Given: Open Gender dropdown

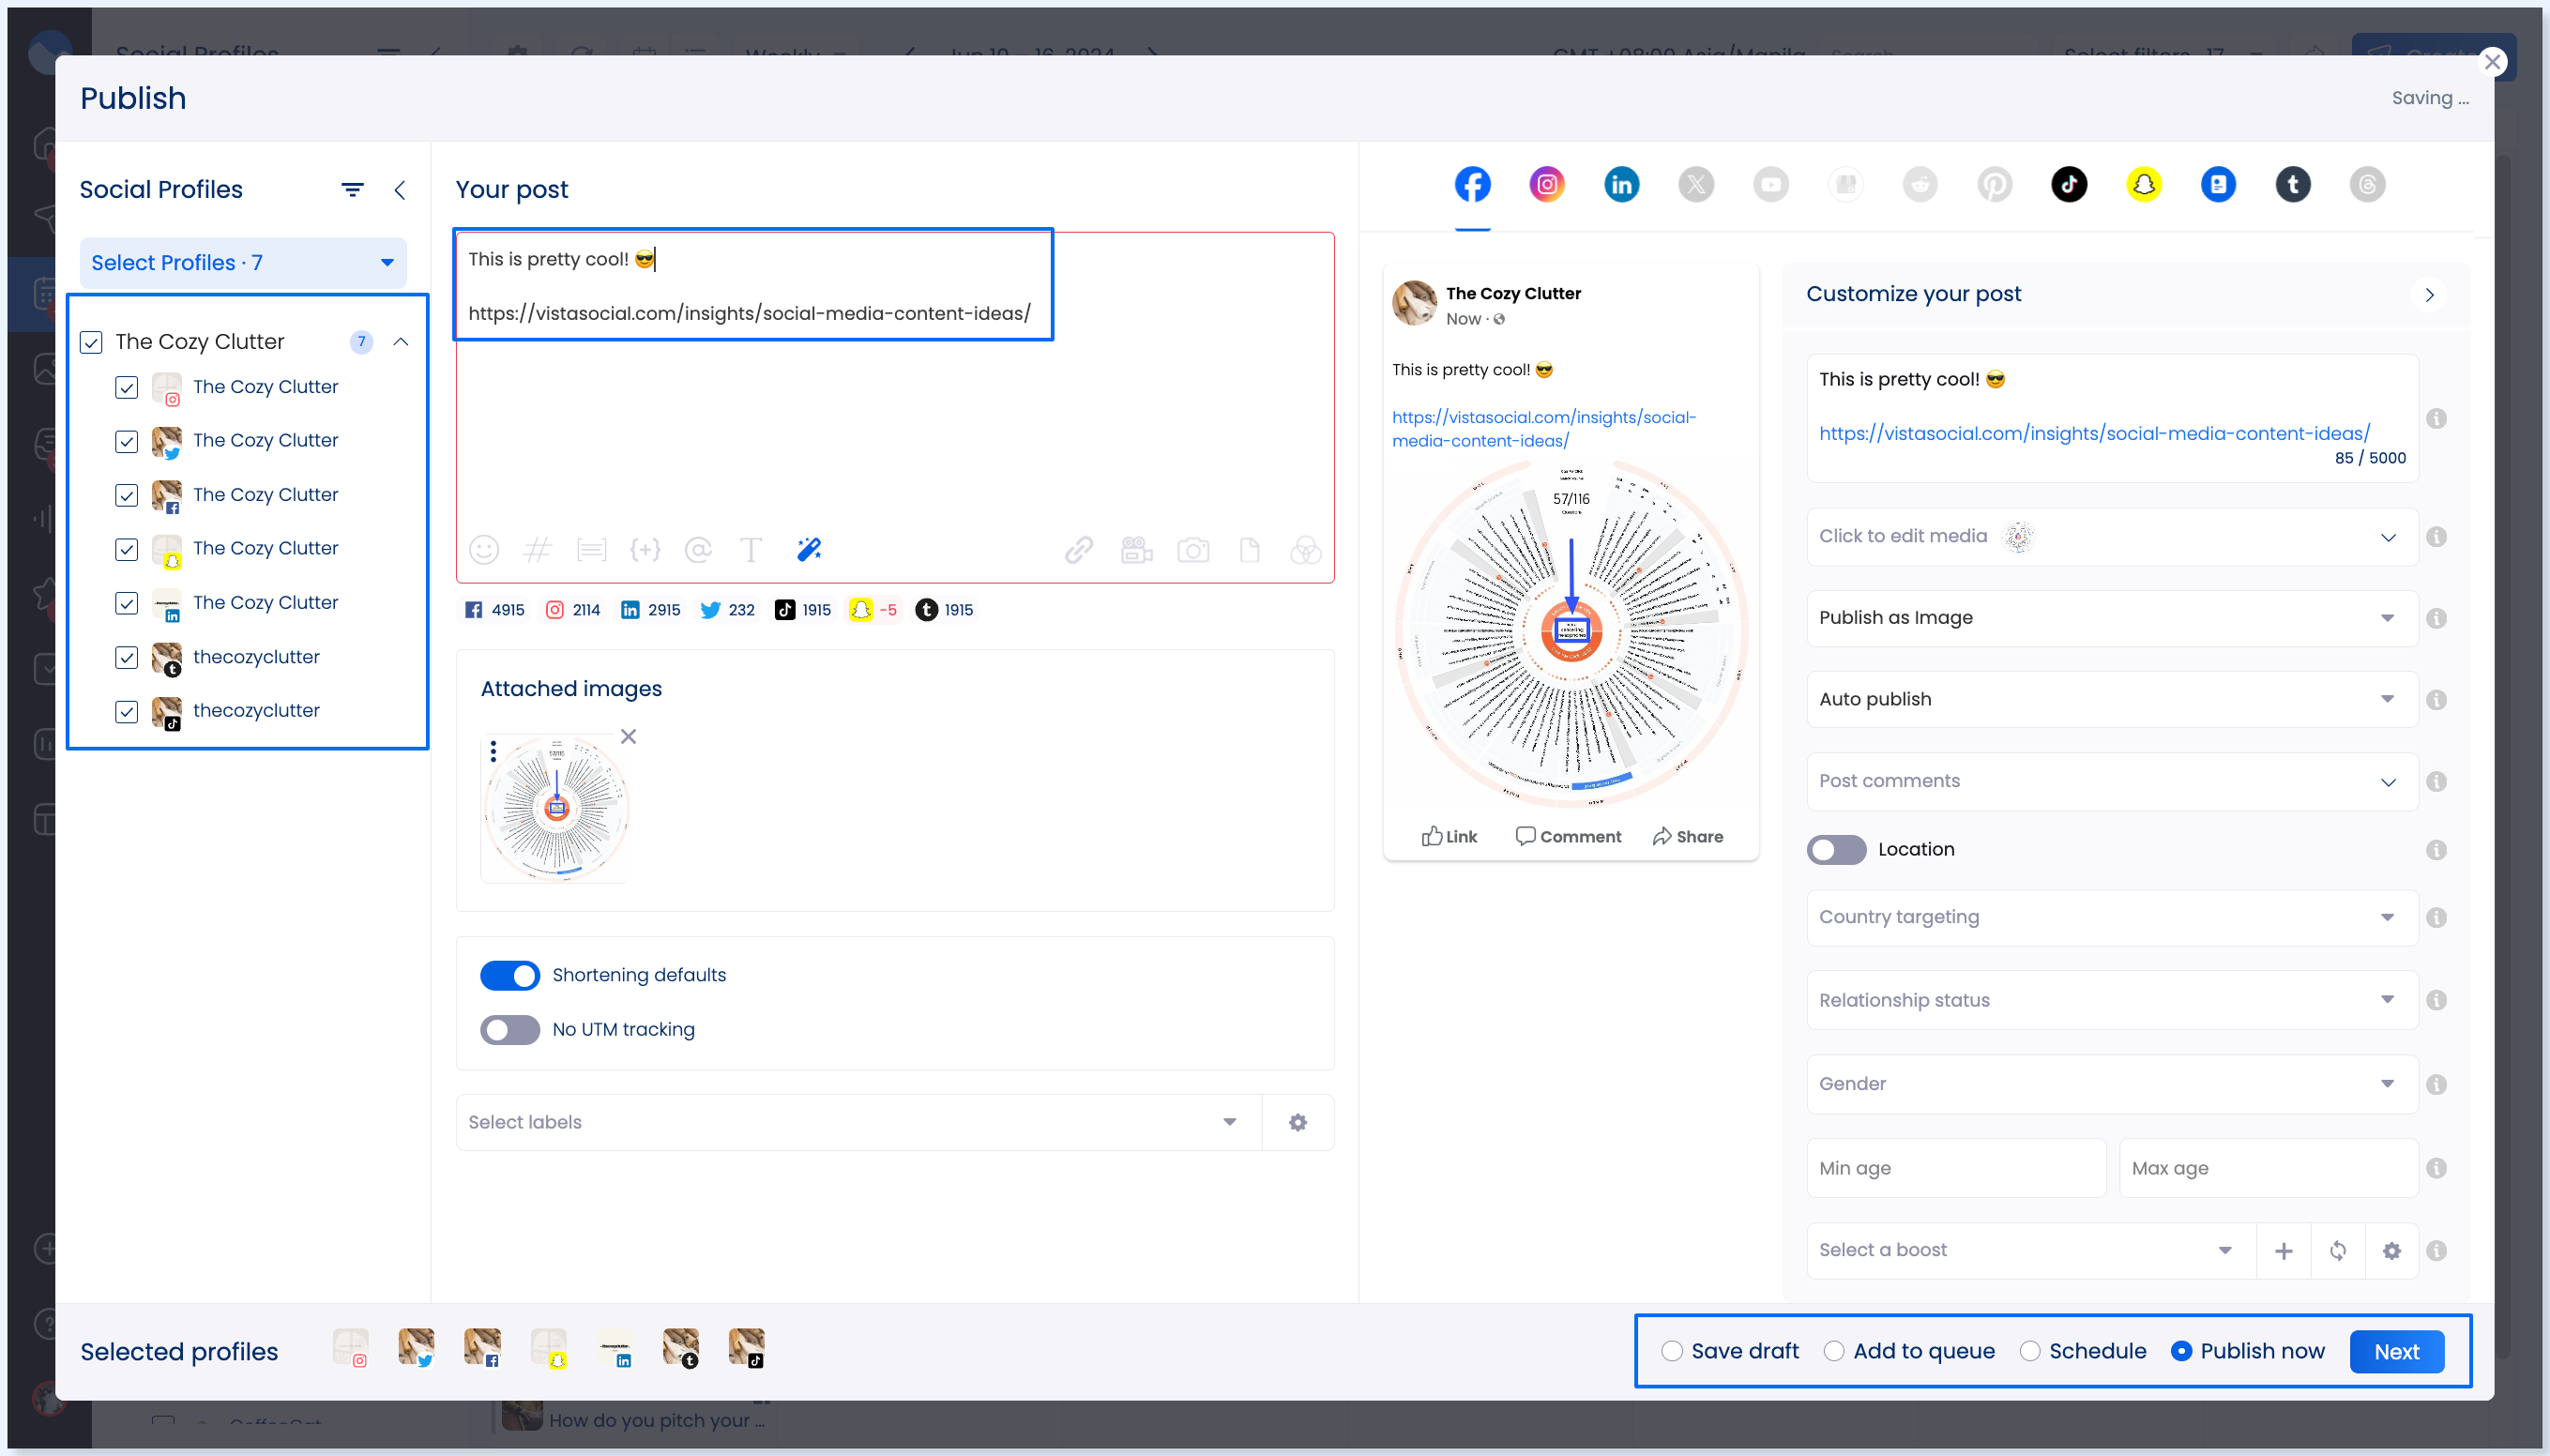Looking at the screenshot, I should [2112, 1084].
